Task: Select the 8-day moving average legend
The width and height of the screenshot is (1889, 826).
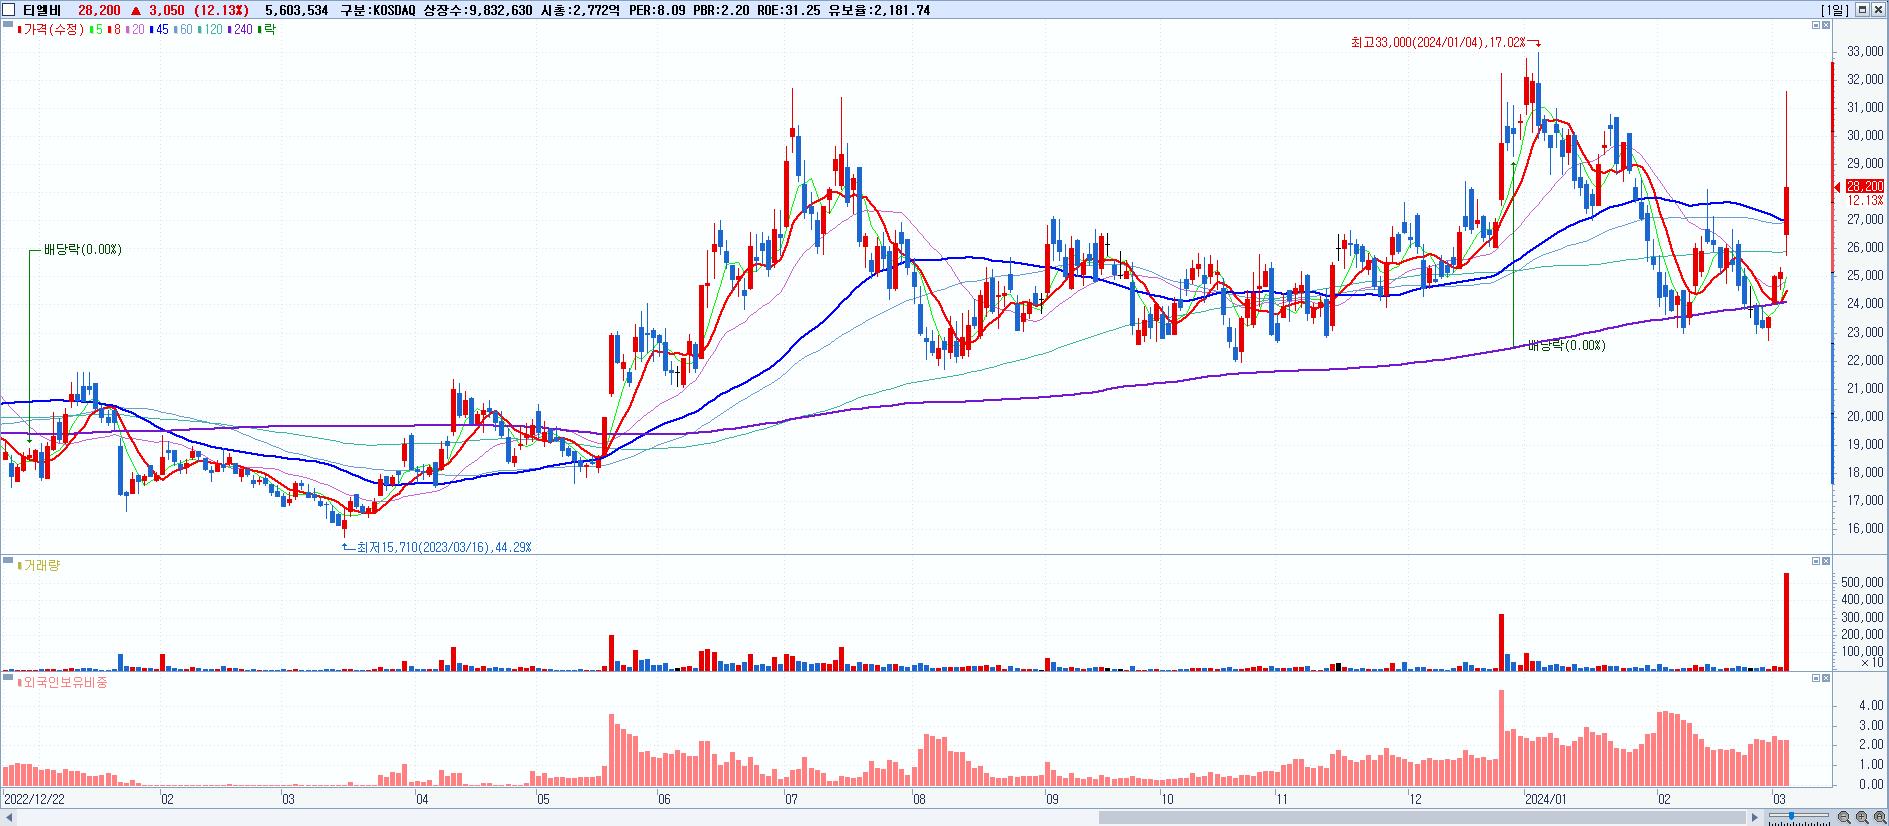Action: click(x=115, y=30)
